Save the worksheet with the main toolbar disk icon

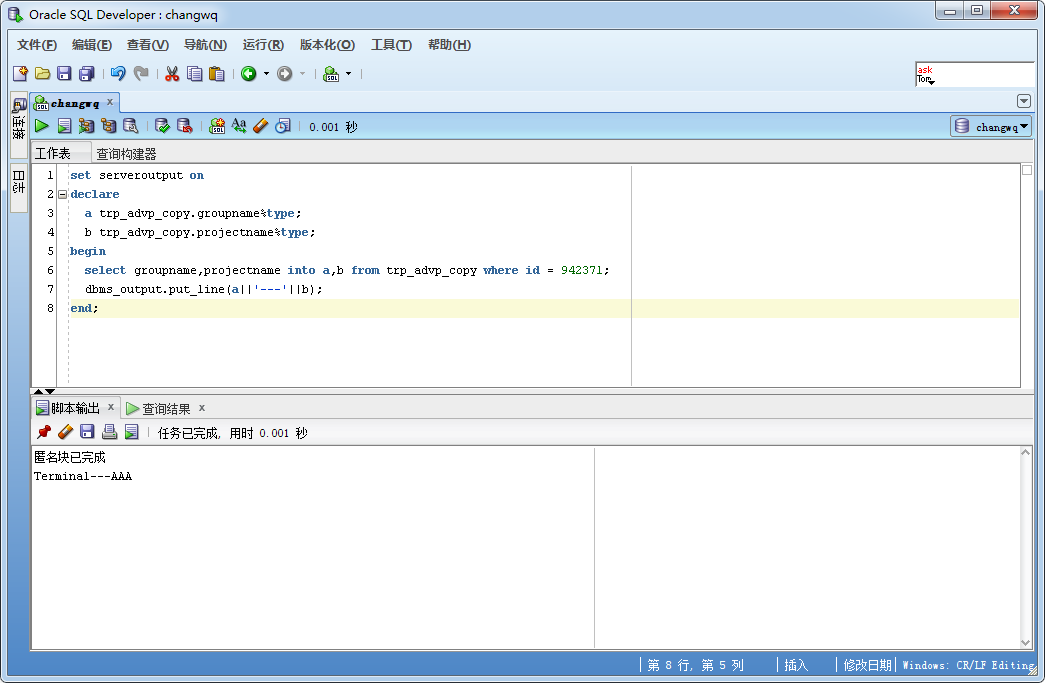(x=64, y=73)
